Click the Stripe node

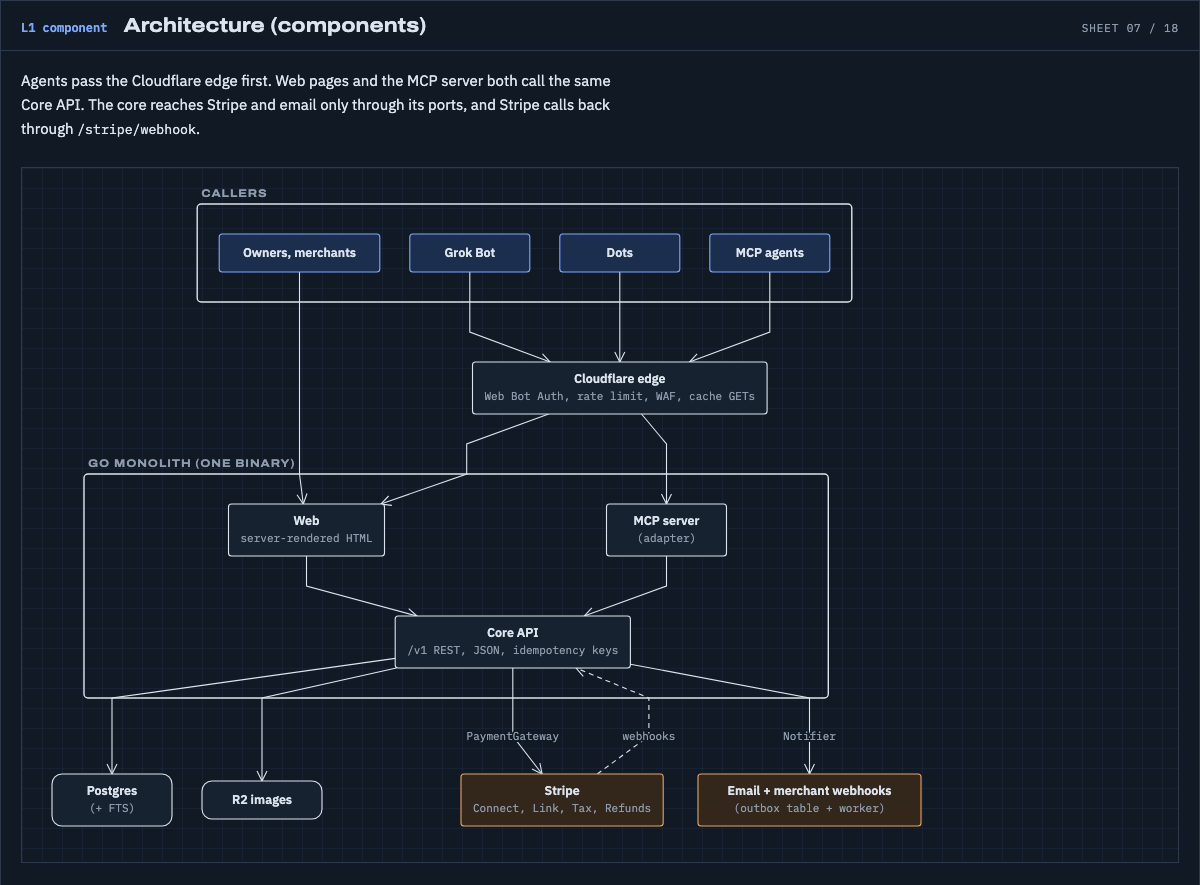tap(562, 800)
